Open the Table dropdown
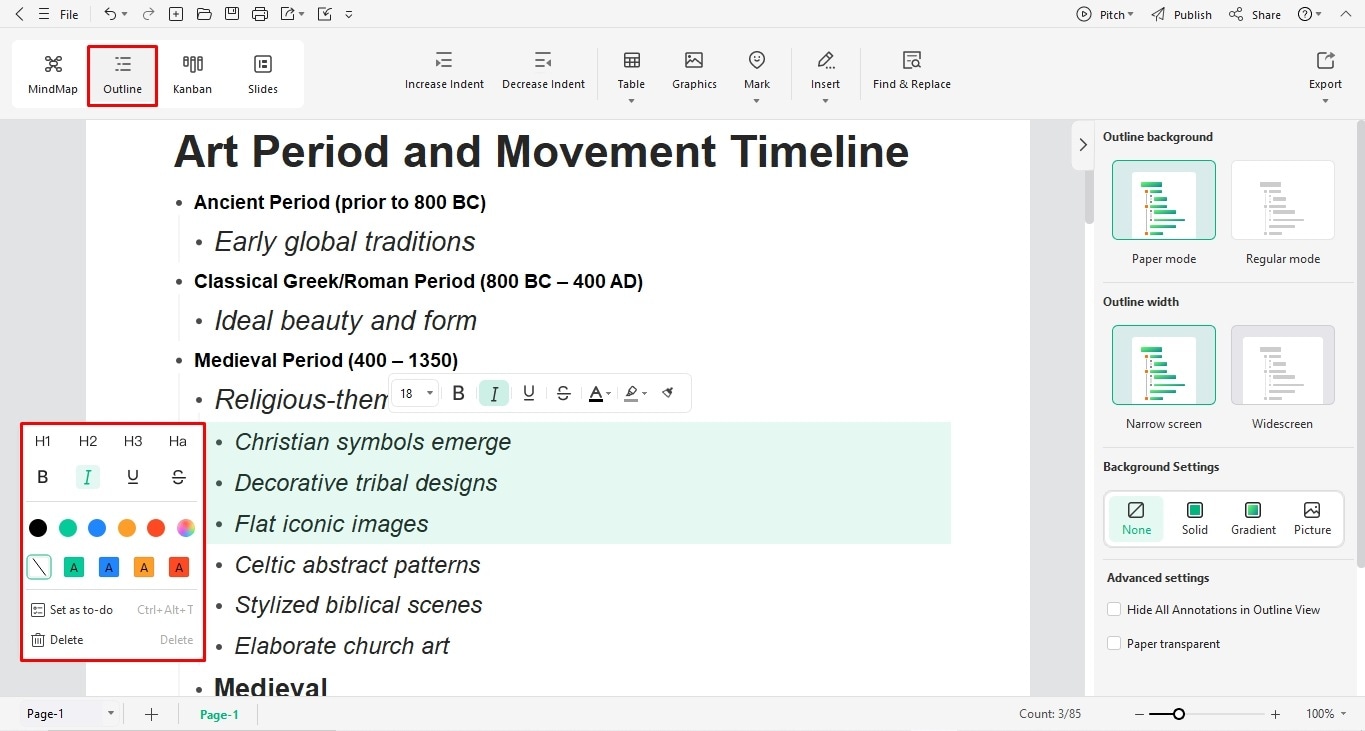The image size is (1365, 731). click(x=631, y=76)
